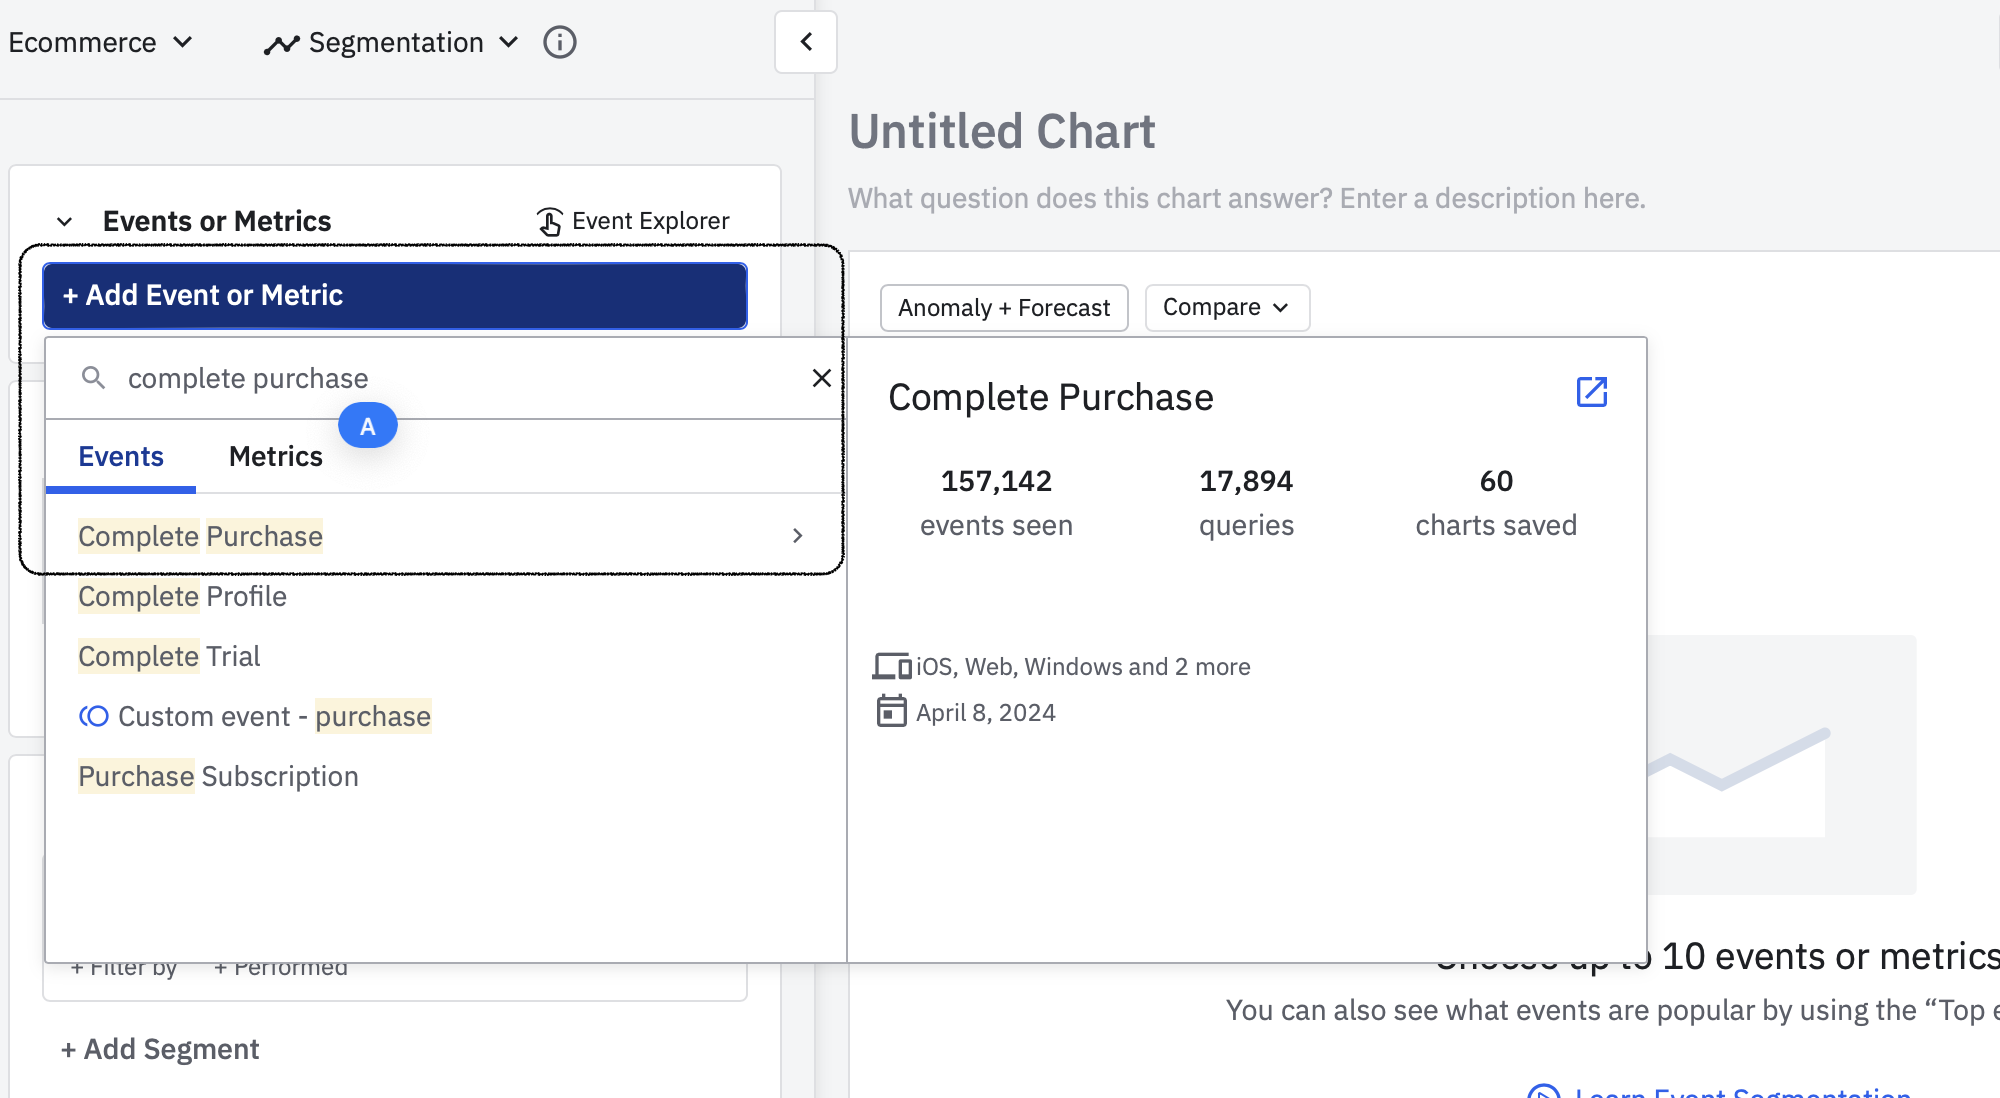2000x1098 pixels.
Task: Click the blue 'A' avatar bubble
Action: (368, 426)
